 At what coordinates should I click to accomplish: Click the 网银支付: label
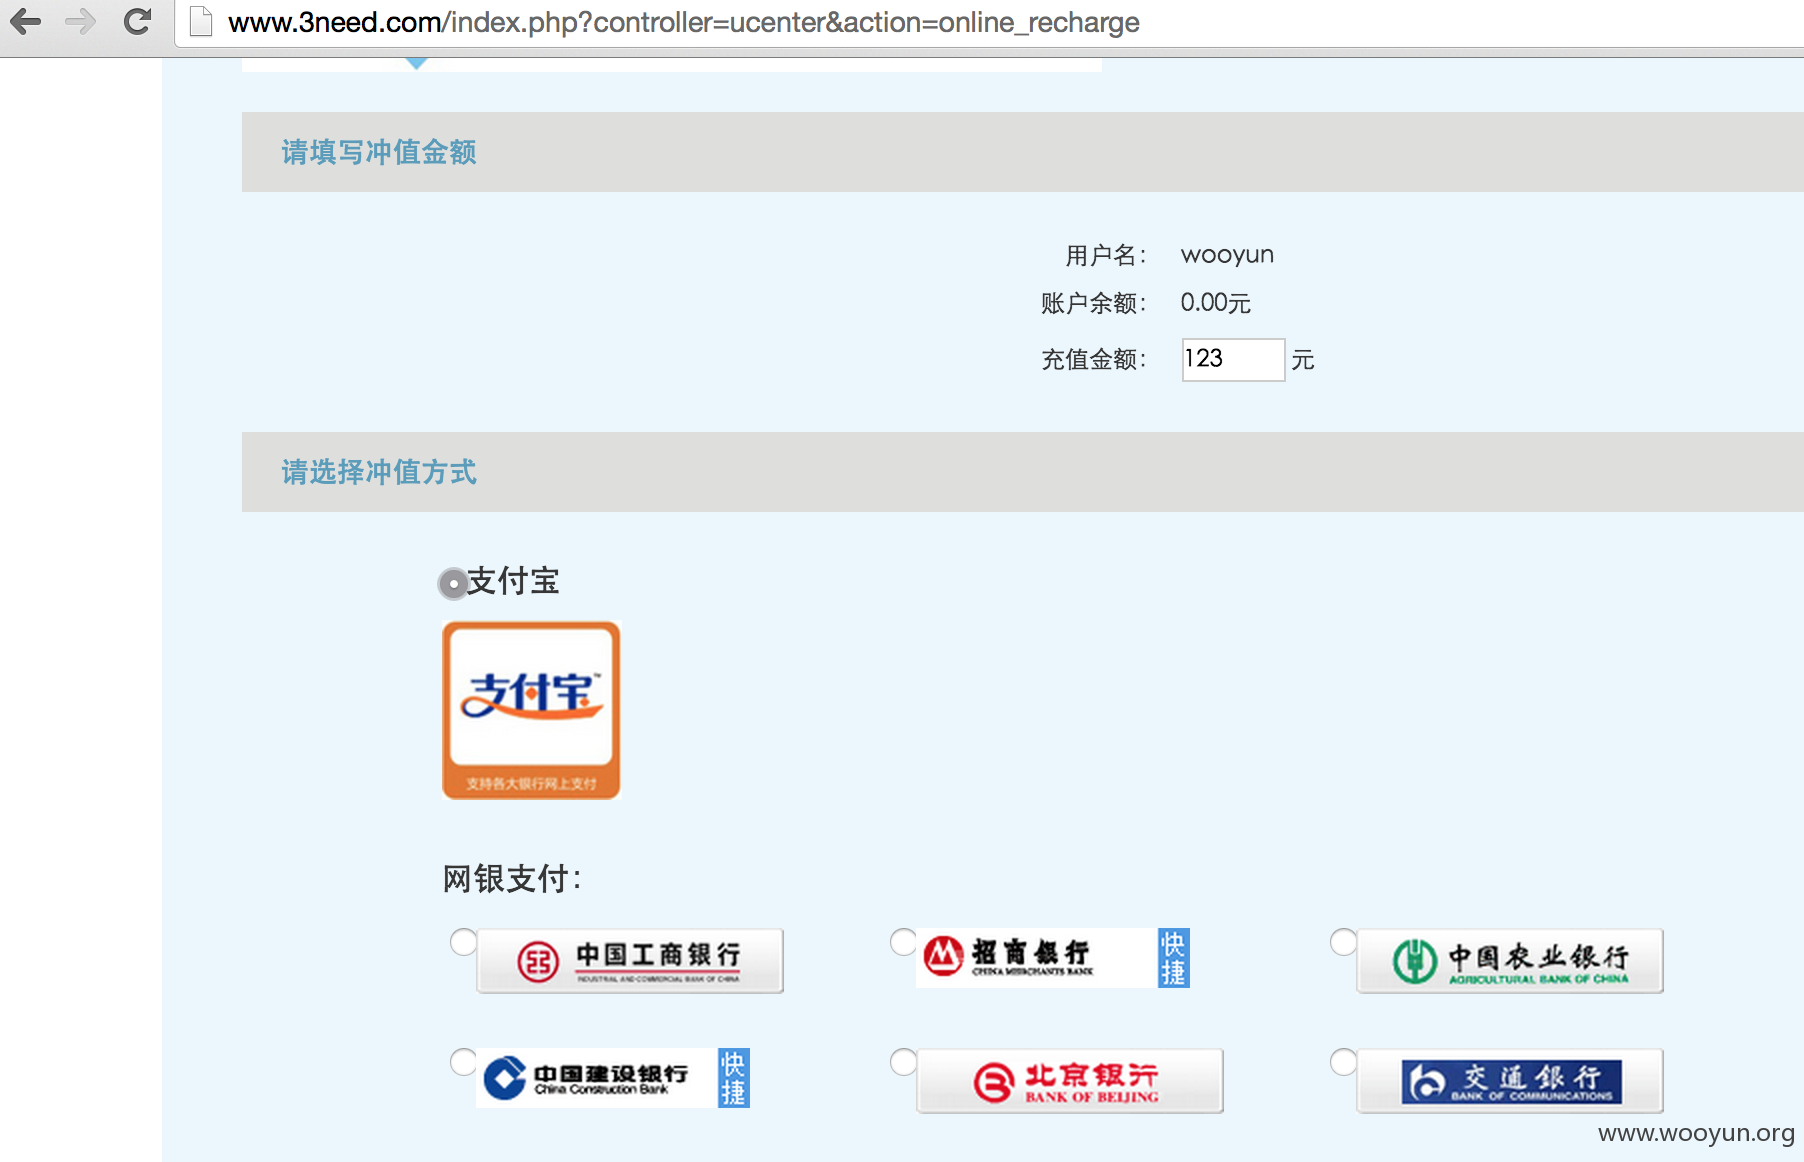pos(512,879)
